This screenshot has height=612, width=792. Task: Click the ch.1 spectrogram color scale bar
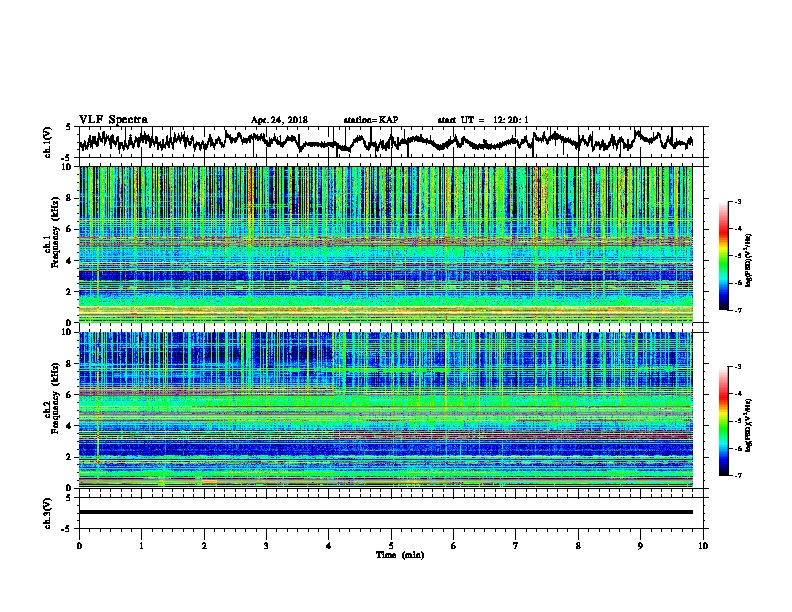click(724, 256)
